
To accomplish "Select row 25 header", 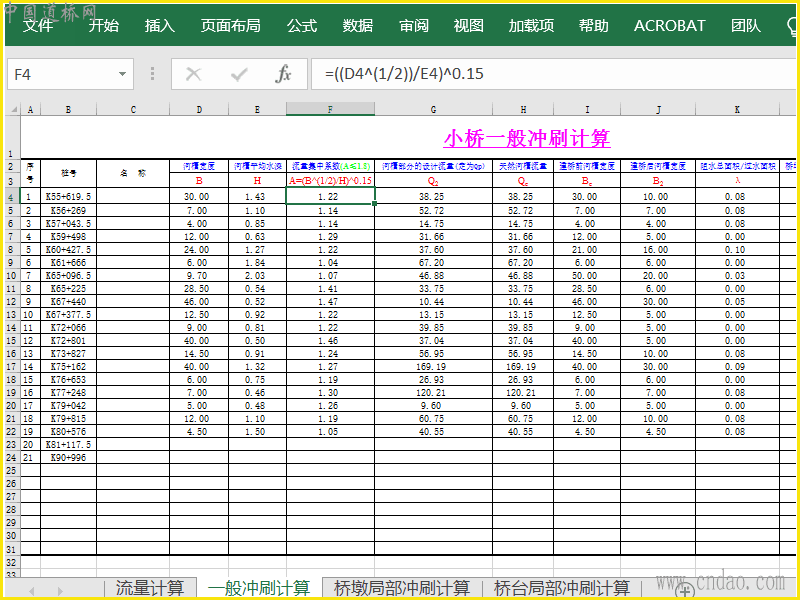I will click(x=12, y=470).
